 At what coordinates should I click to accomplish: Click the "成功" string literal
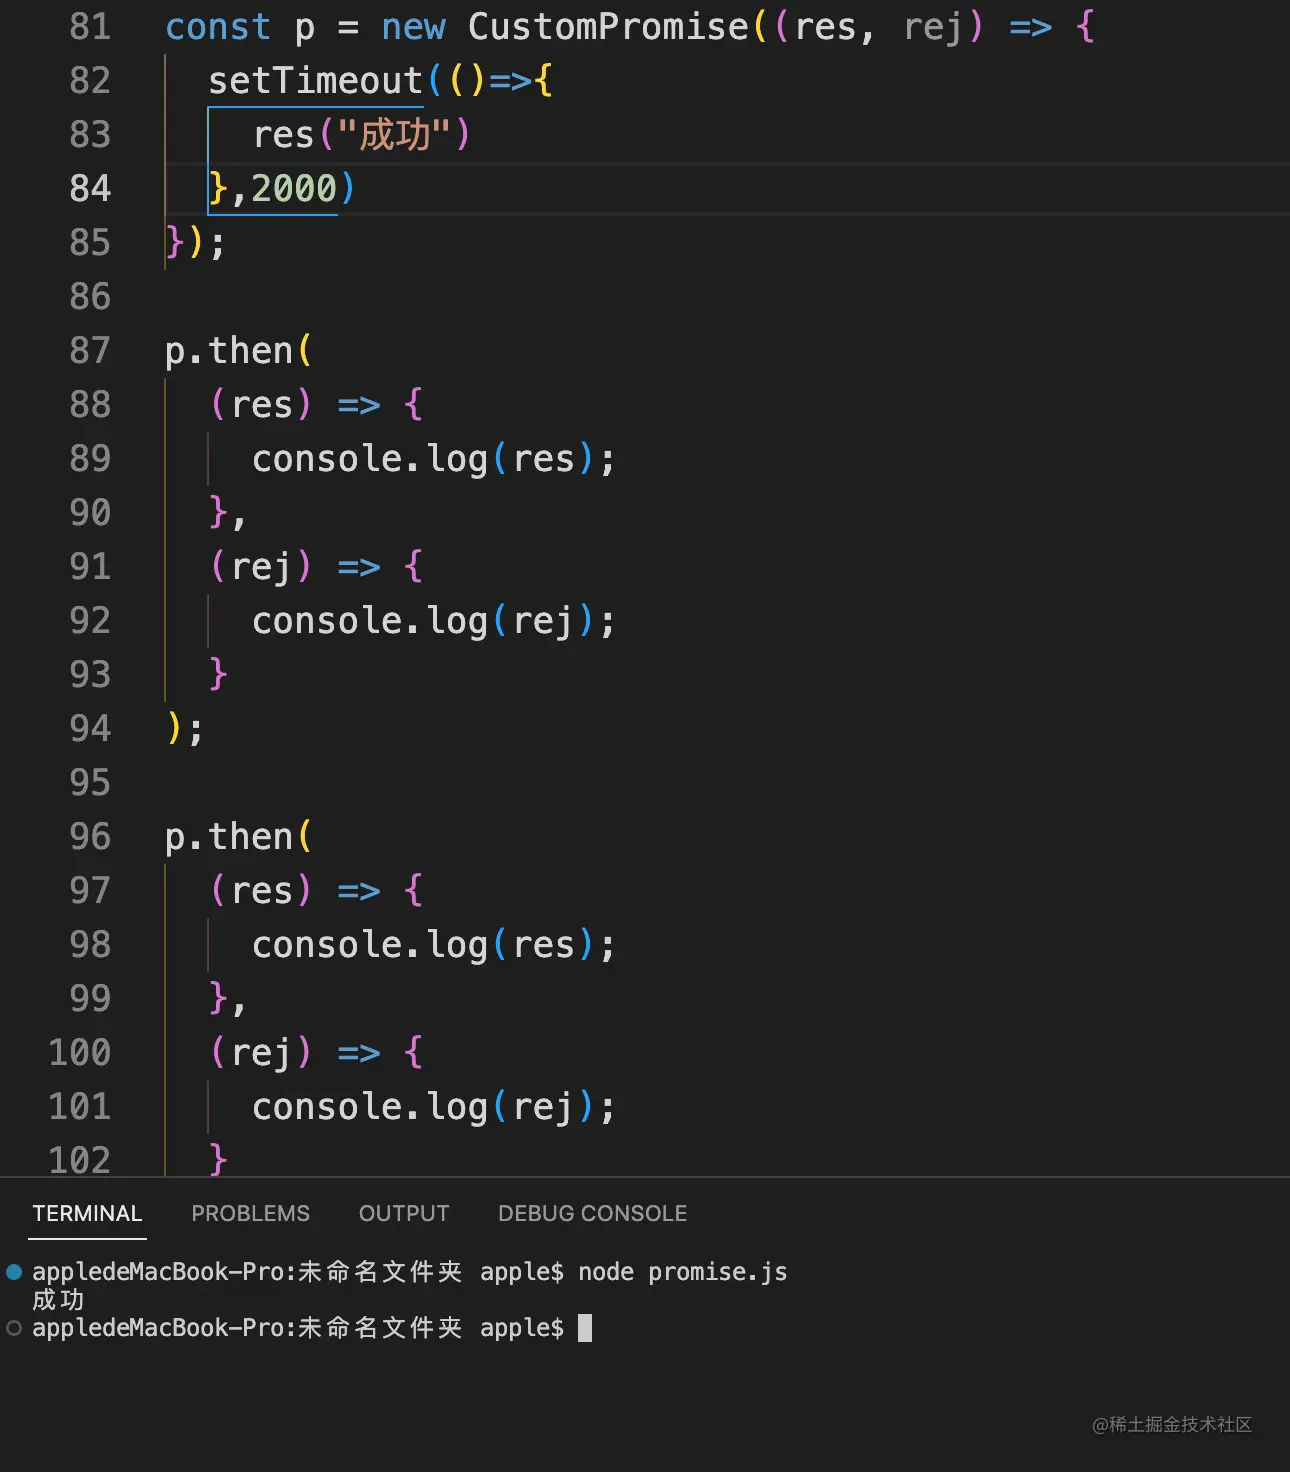click(395, 134)
